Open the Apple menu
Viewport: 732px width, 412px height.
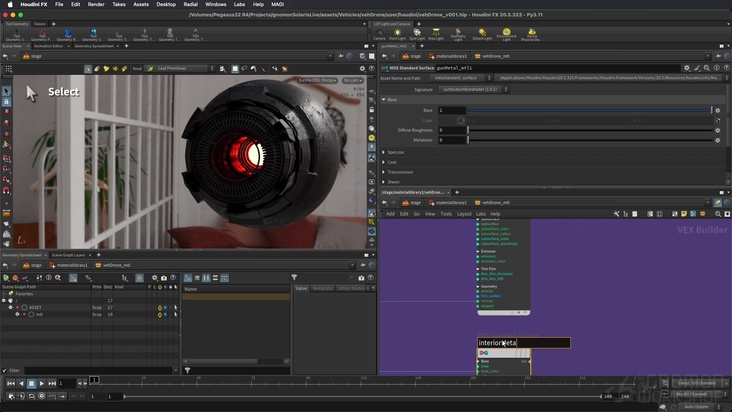click(10, 4)
